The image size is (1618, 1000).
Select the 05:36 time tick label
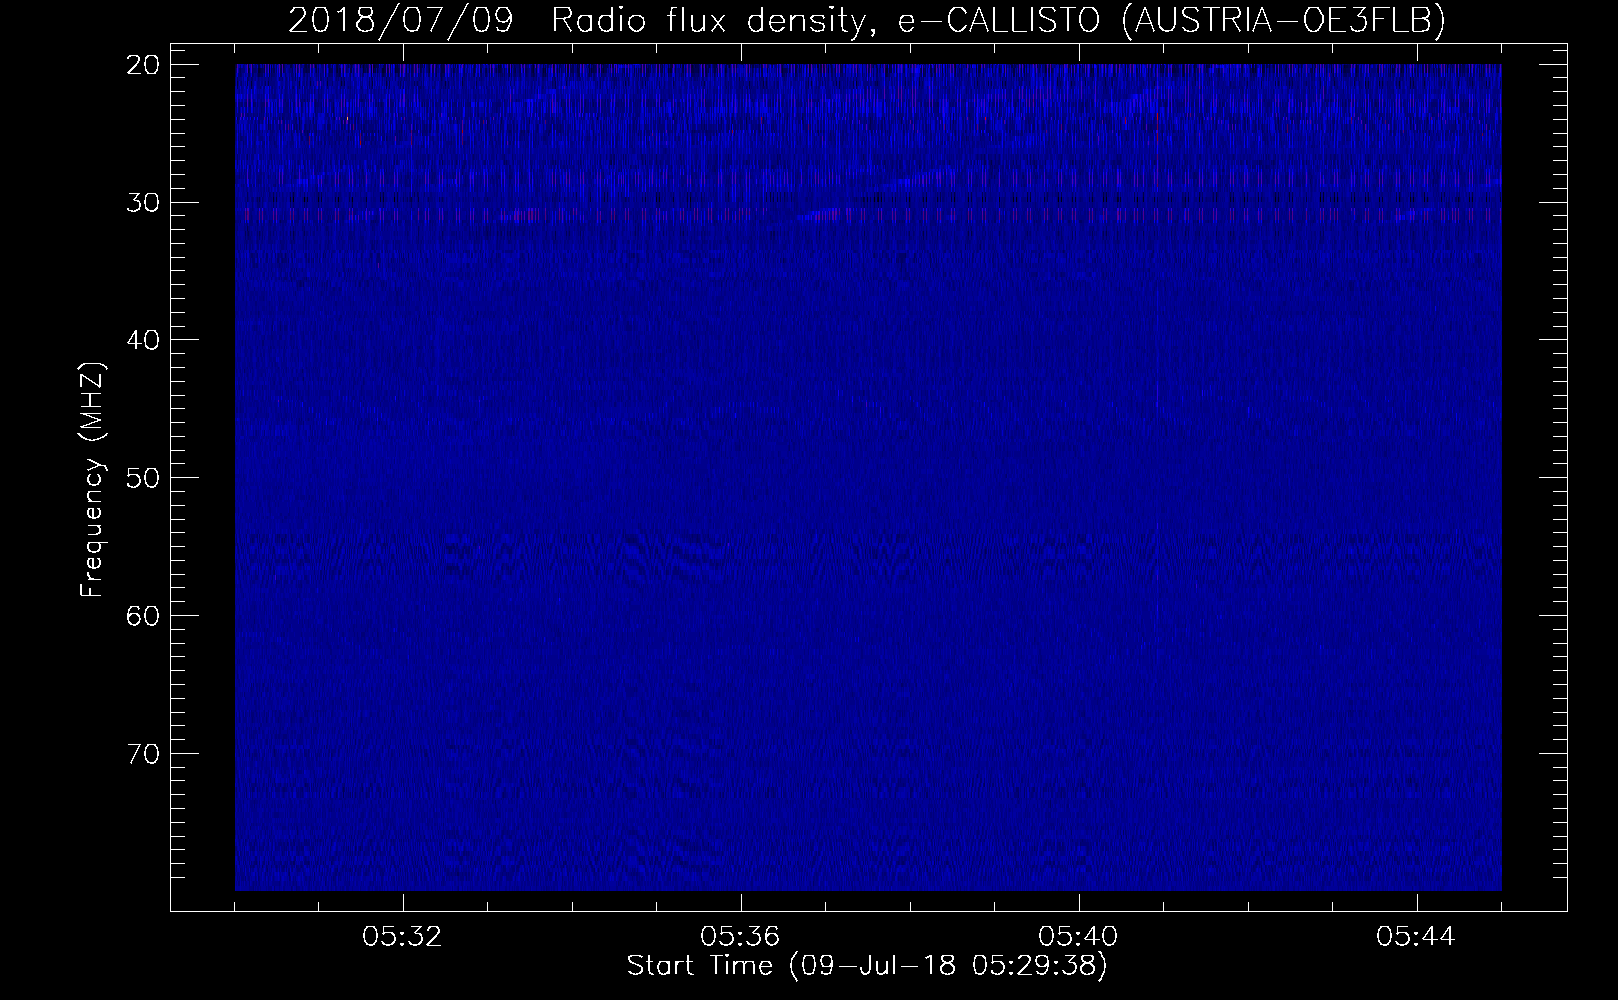pos(741,937)
